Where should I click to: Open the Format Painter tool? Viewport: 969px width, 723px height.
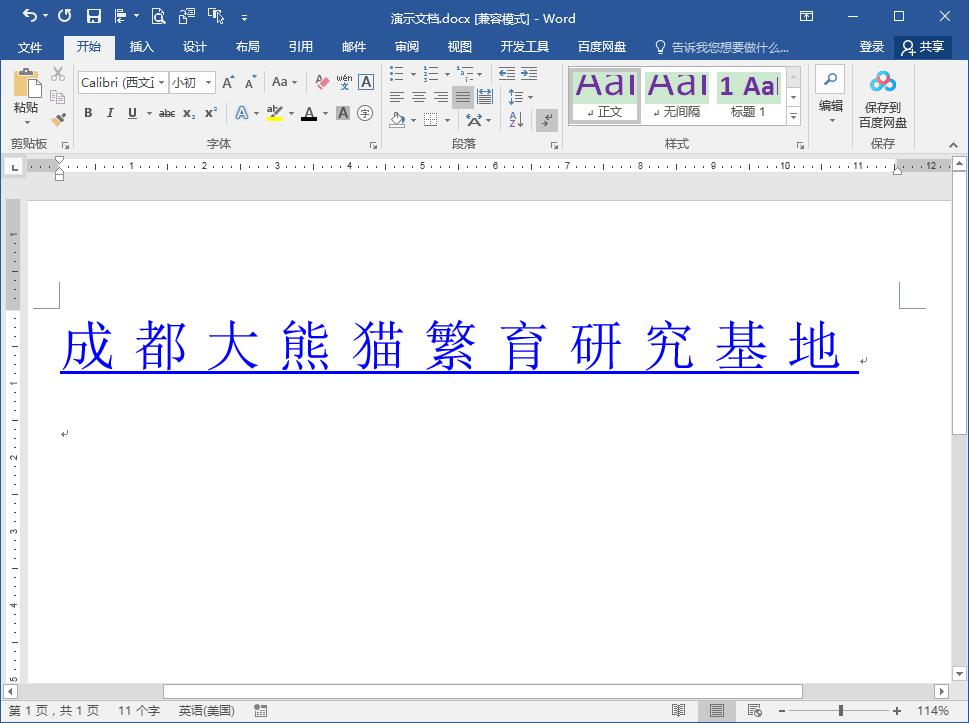click(57, 118)
